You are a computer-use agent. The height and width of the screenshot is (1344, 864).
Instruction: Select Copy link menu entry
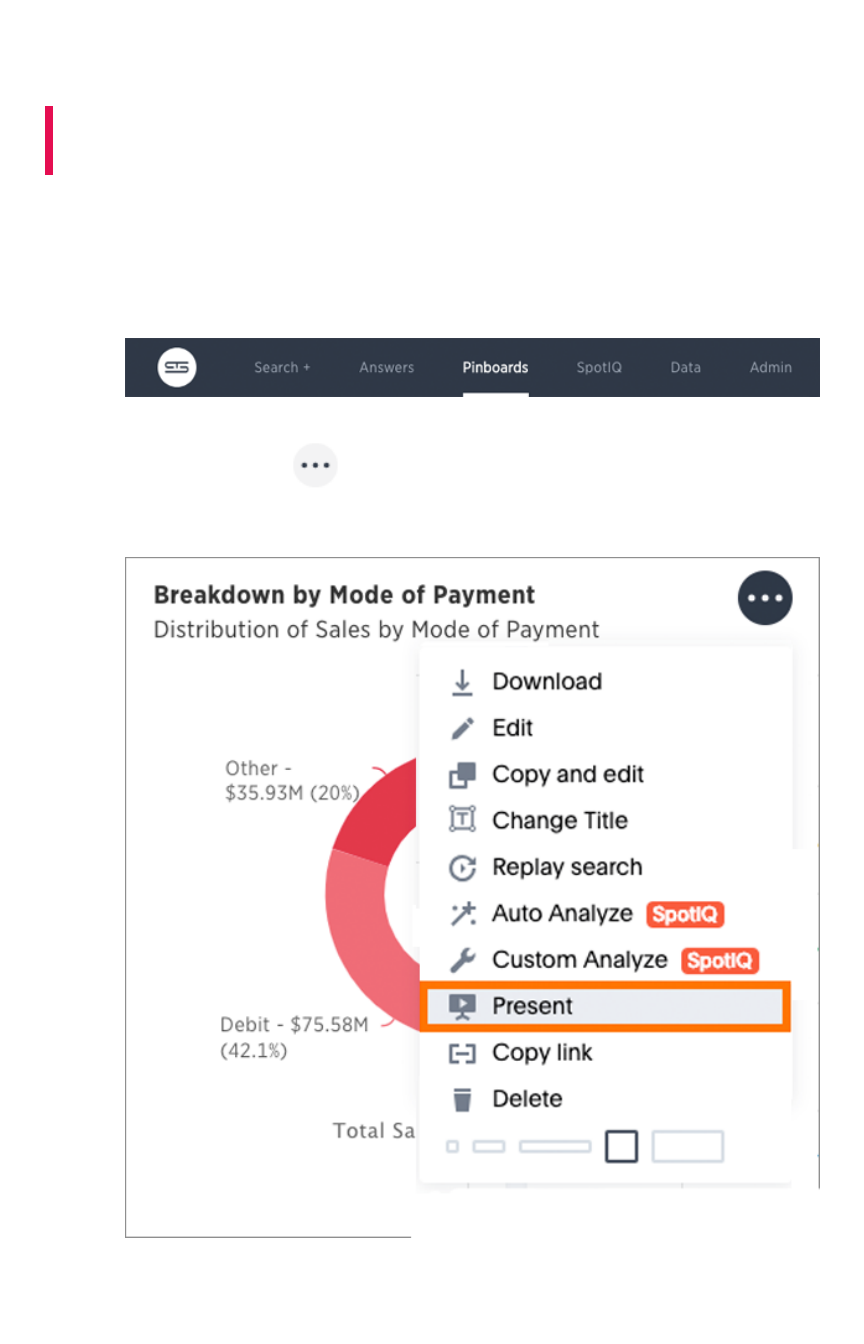[541, 1053]
